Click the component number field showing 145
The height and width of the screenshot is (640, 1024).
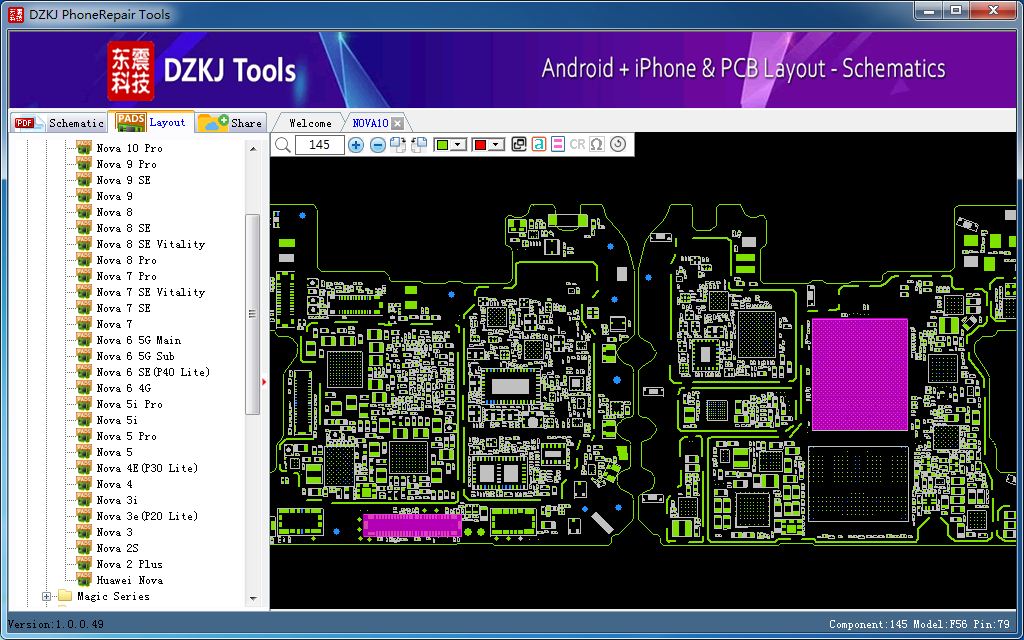coord(319,145)
